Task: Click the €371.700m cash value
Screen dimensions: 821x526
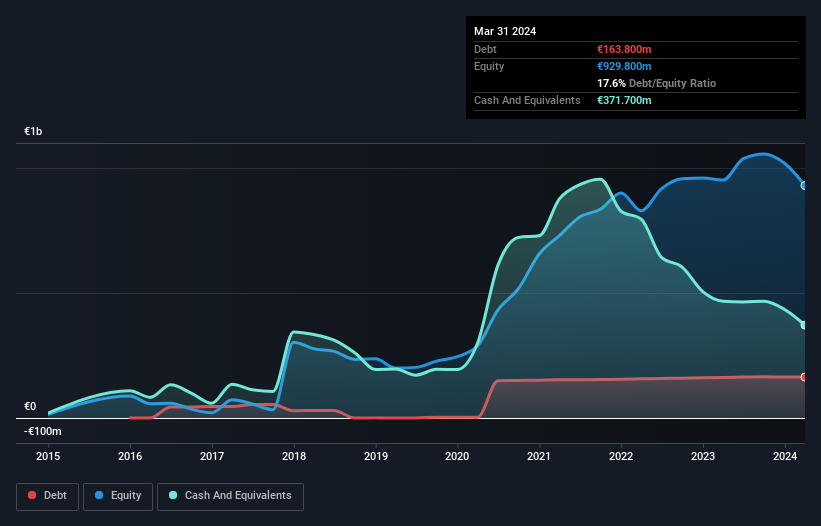Action: (624, 100)
